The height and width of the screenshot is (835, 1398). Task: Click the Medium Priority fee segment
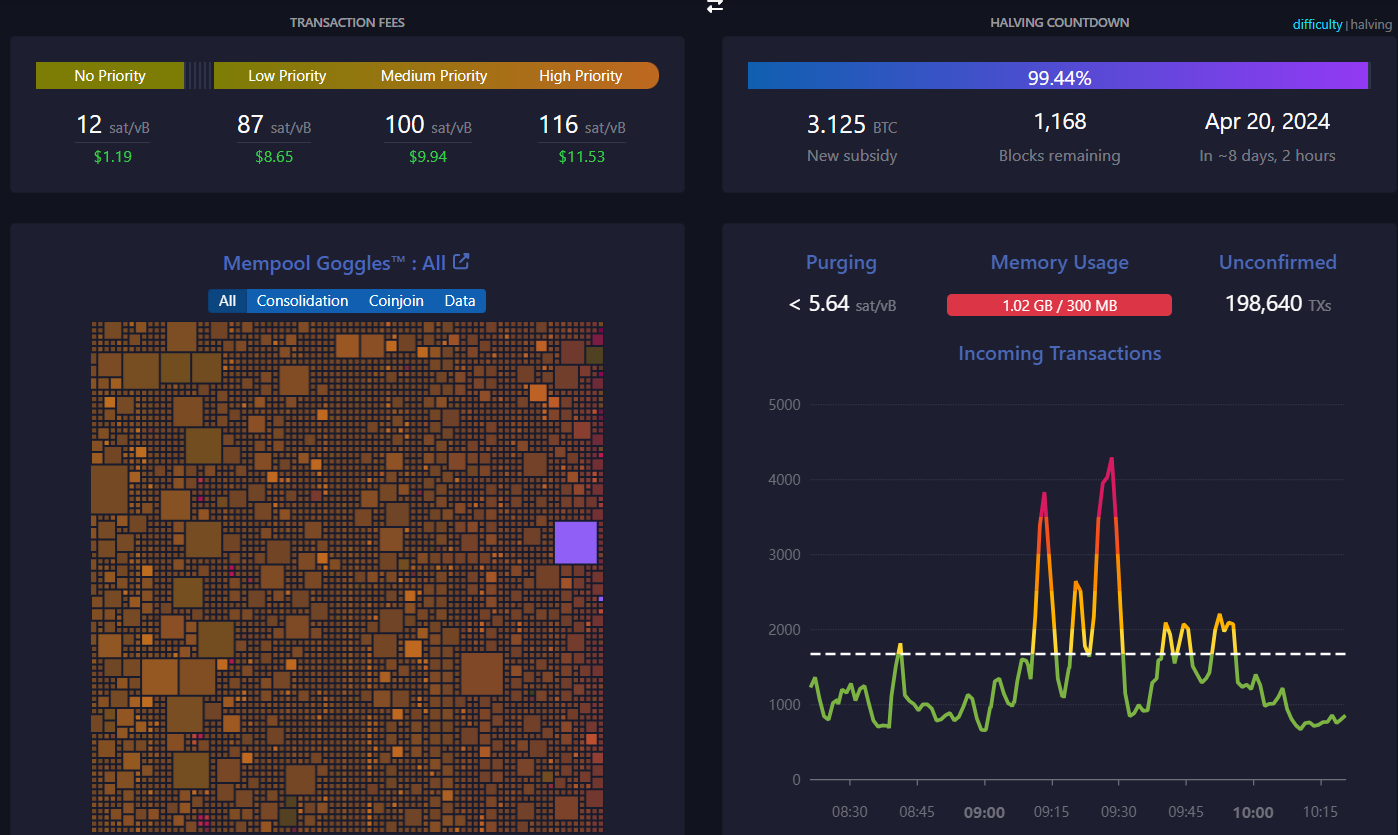click(x=434, y=76)
